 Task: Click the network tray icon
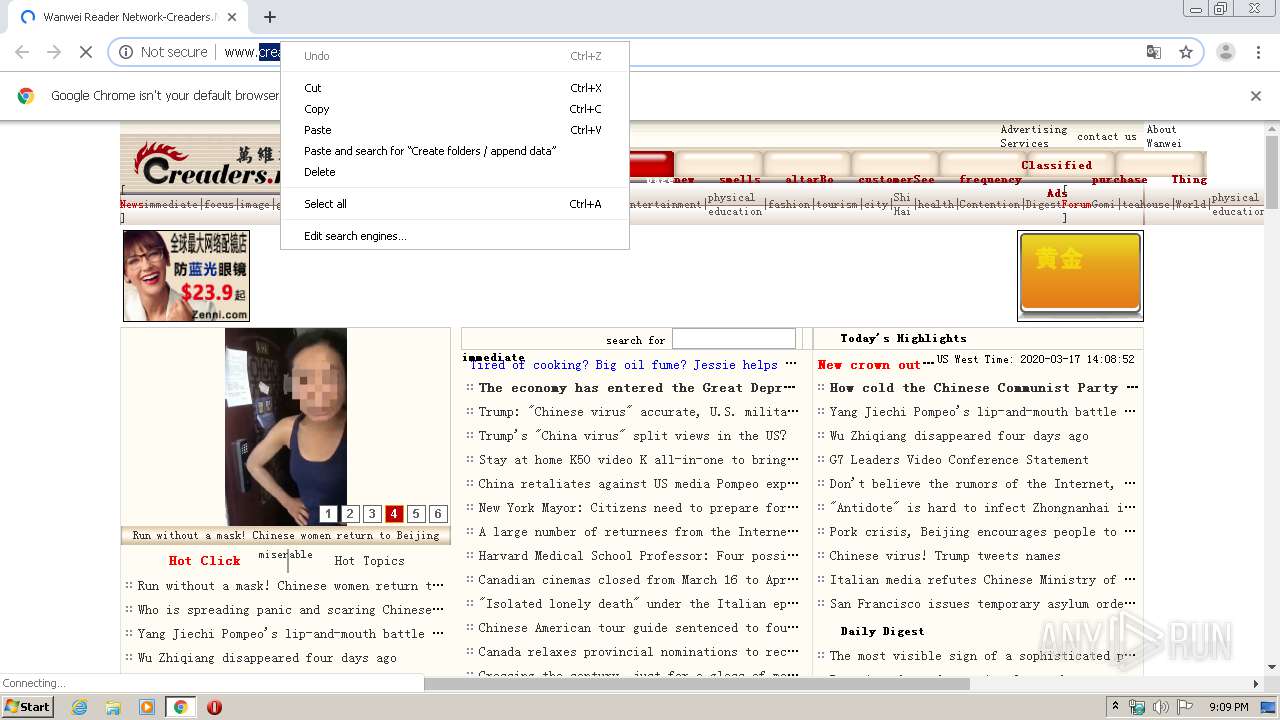click(x=1137, y=707)
